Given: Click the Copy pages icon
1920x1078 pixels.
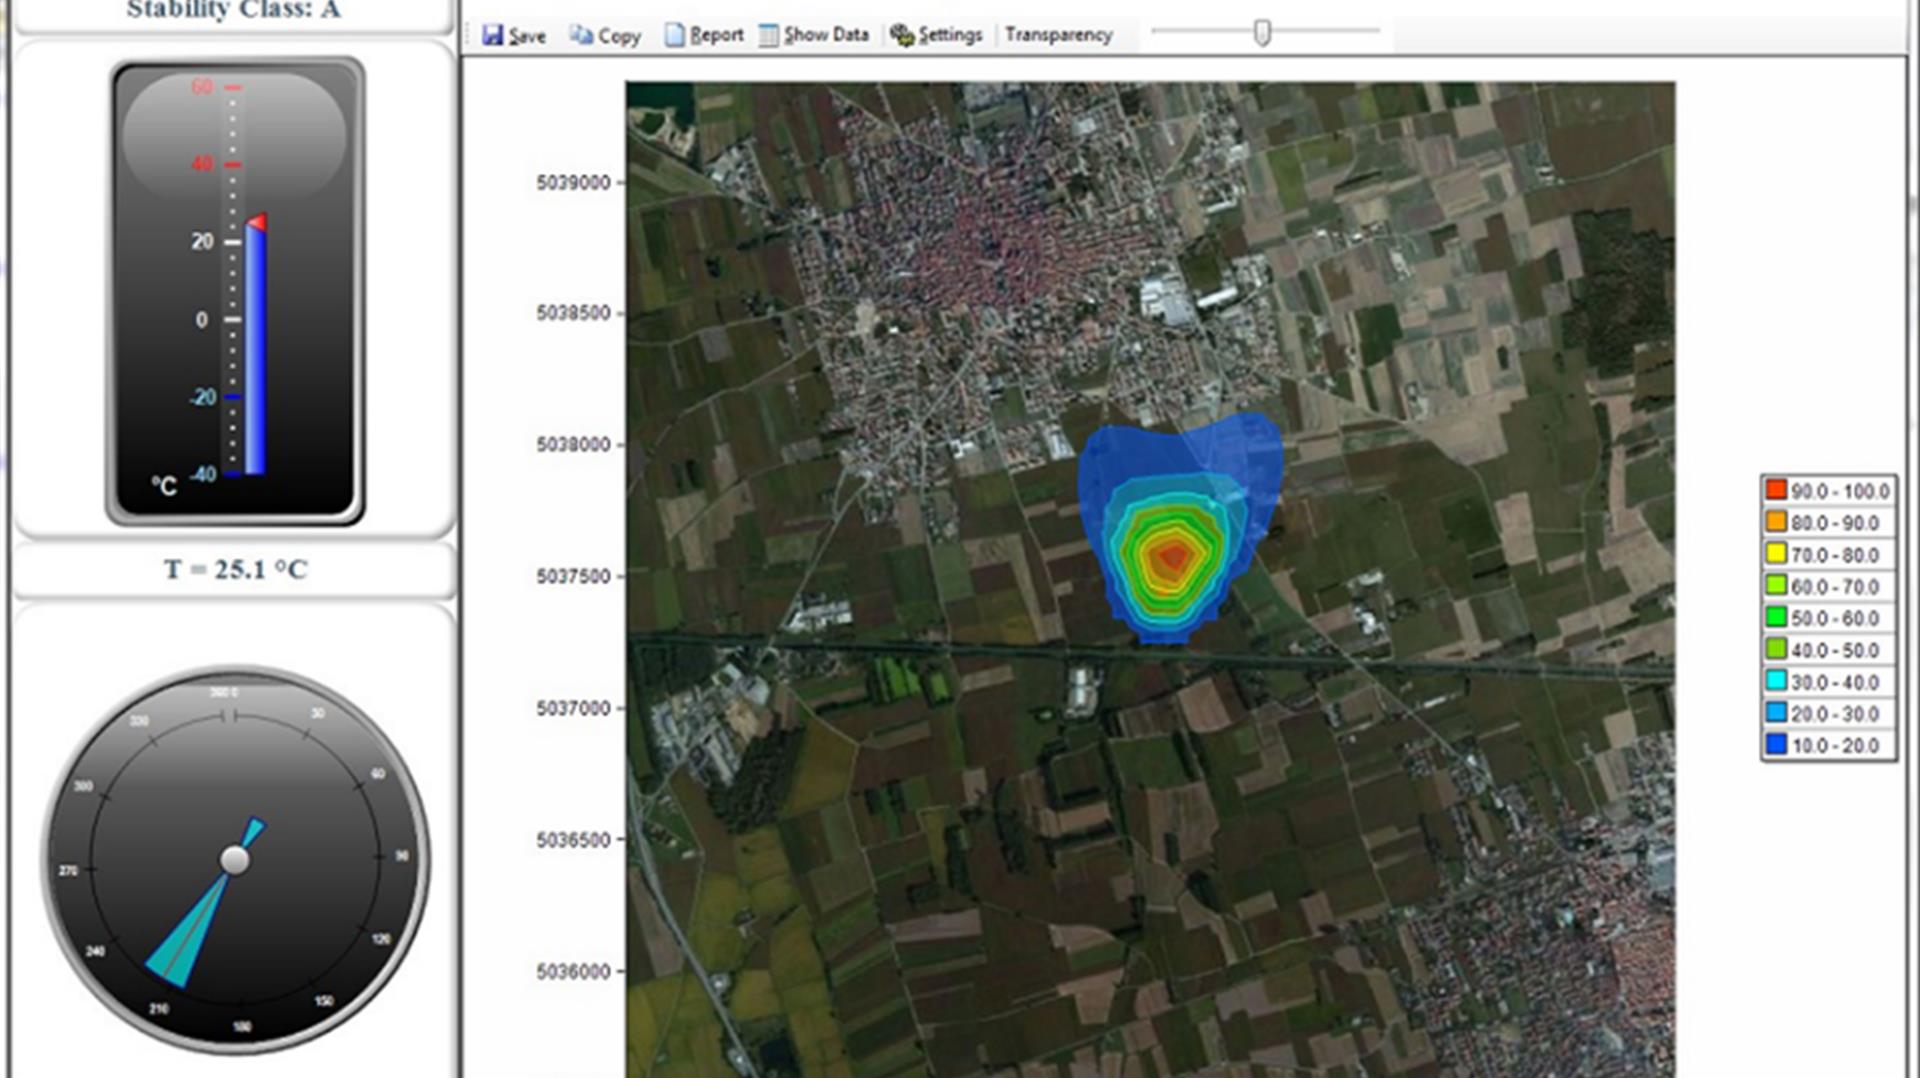Looking at the screenshot, I should (580, 35).
